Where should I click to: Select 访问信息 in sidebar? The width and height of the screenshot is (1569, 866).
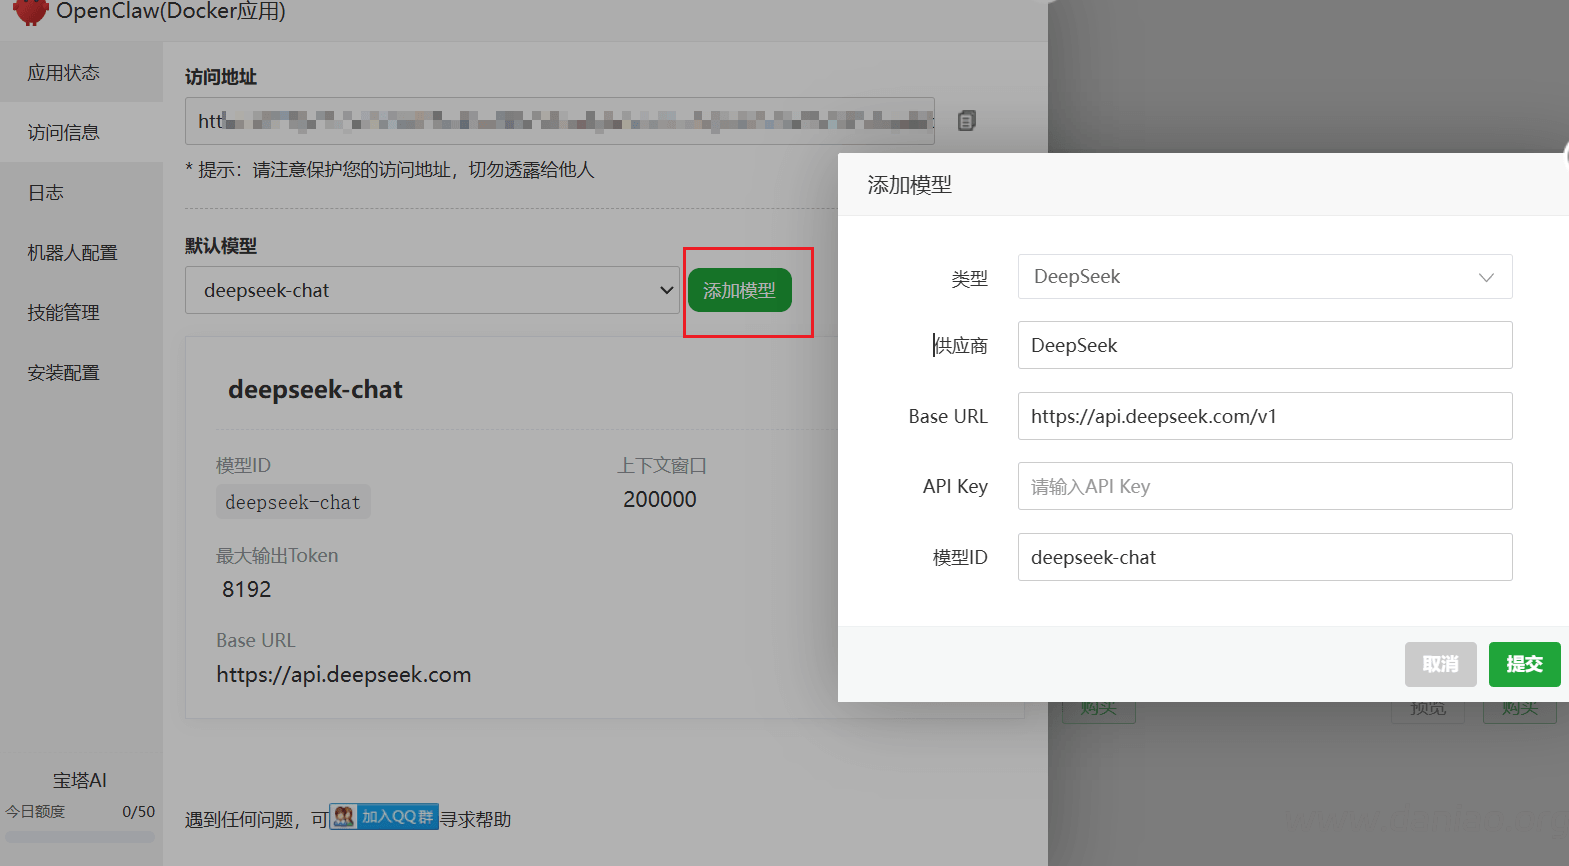(x=64, y=133)
